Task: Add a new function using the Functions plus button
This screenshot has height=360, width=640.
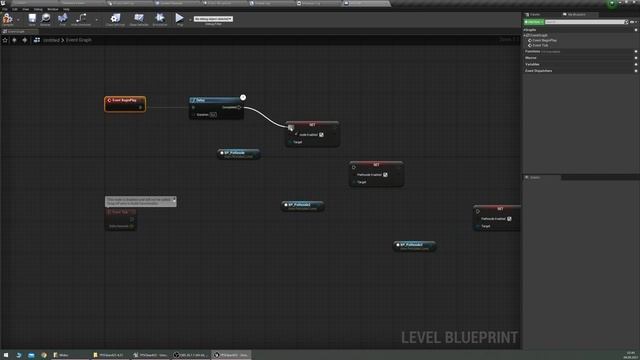Action: pyautogui.click(x=636, y=51)
